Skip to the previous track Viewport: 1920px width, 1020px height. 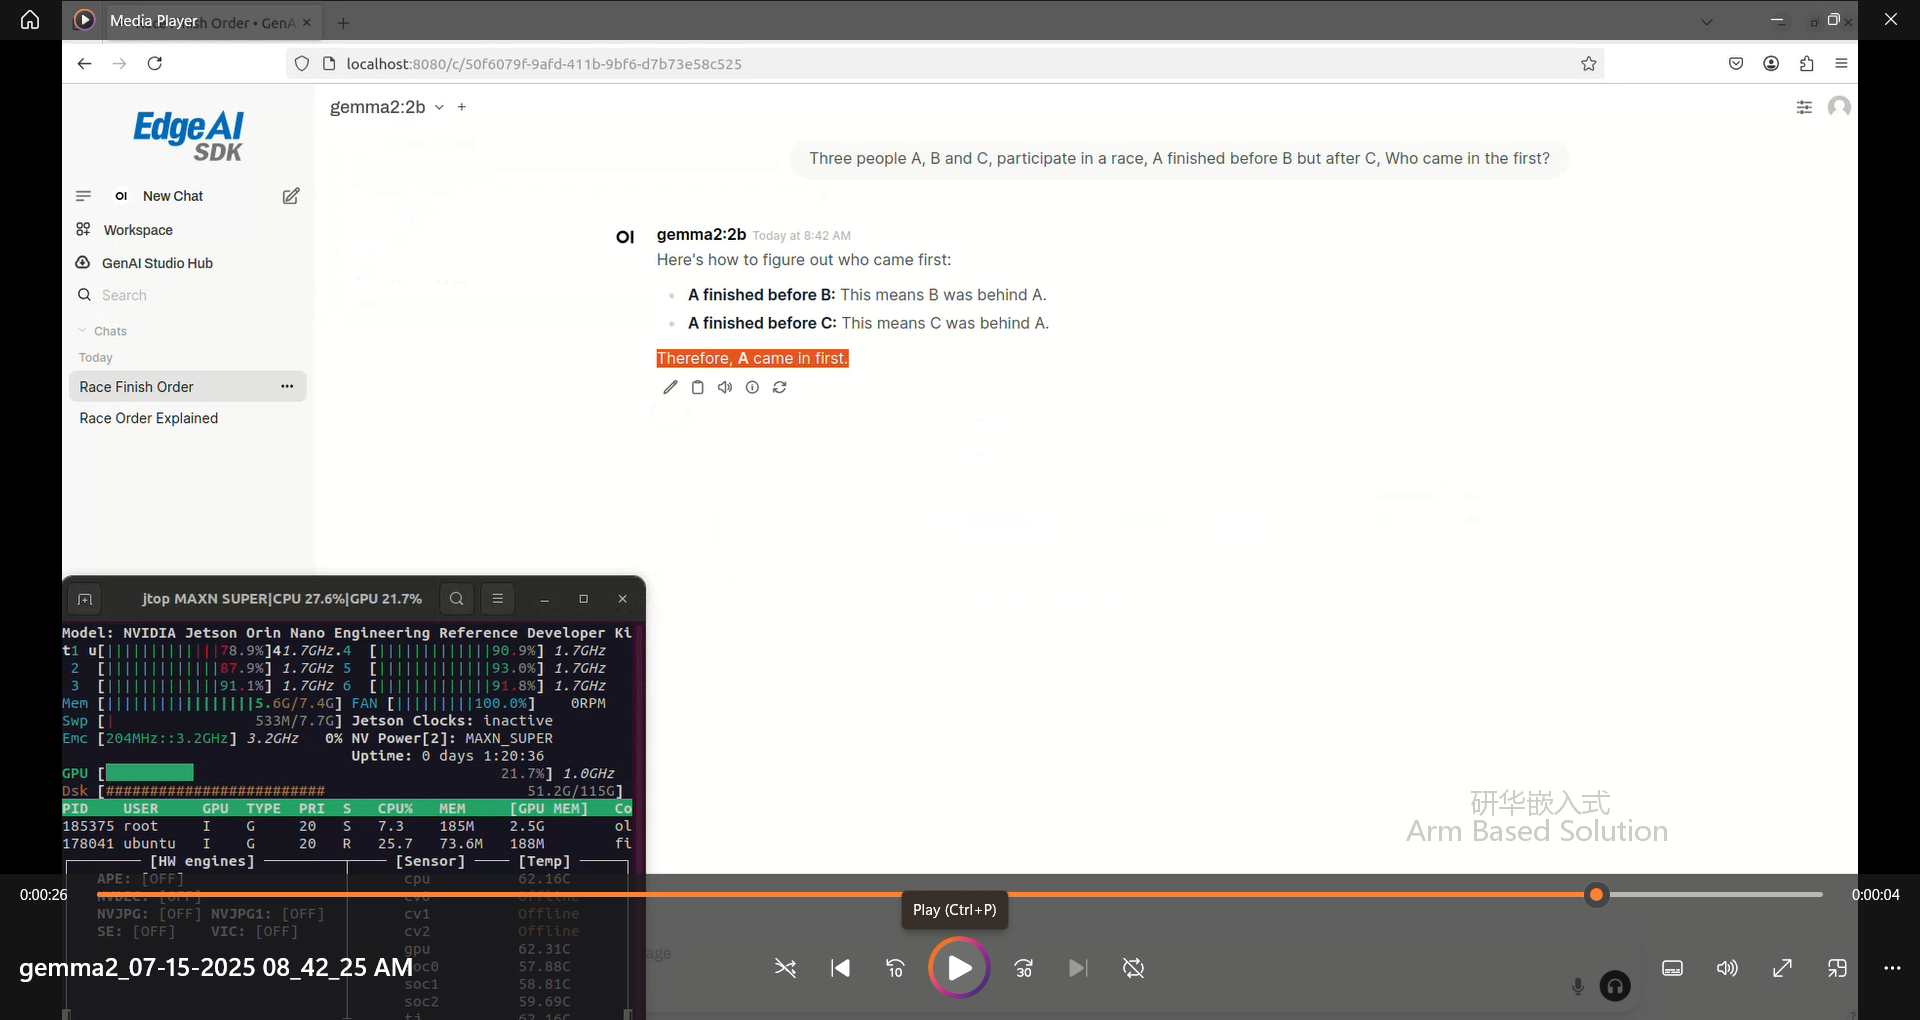tap(841, 968)
